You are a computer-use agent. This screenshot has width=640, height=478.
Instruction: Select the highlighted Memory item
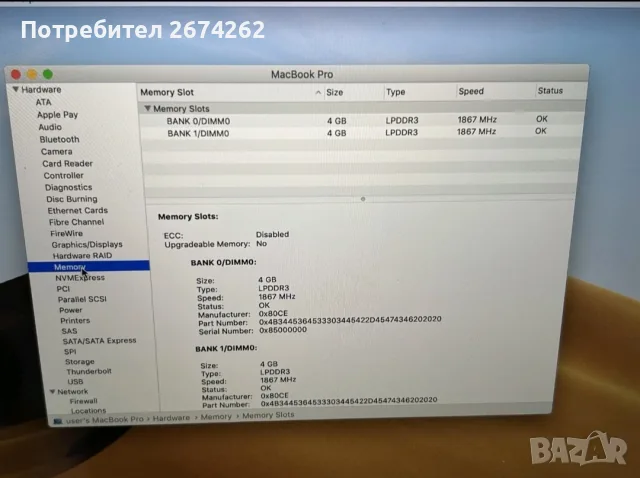pos(89,266)
